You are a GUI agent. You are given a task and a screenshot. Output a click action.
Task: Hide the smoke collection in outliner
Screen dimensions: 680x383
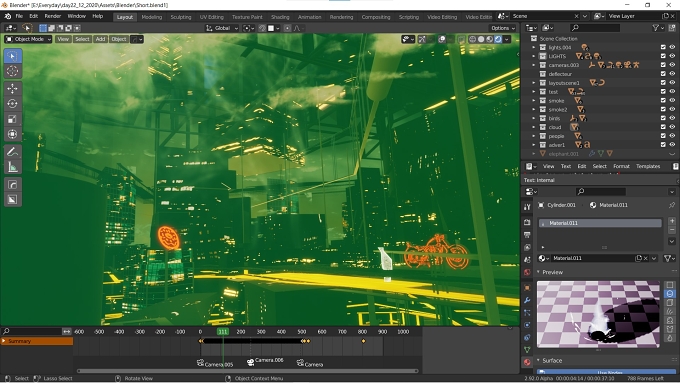[x=672, y=101]
